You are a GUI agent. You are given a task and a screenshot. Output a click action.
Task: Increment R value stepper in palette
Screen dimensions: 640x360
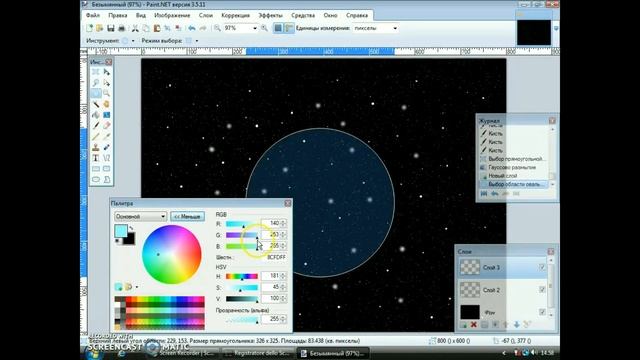283,221
